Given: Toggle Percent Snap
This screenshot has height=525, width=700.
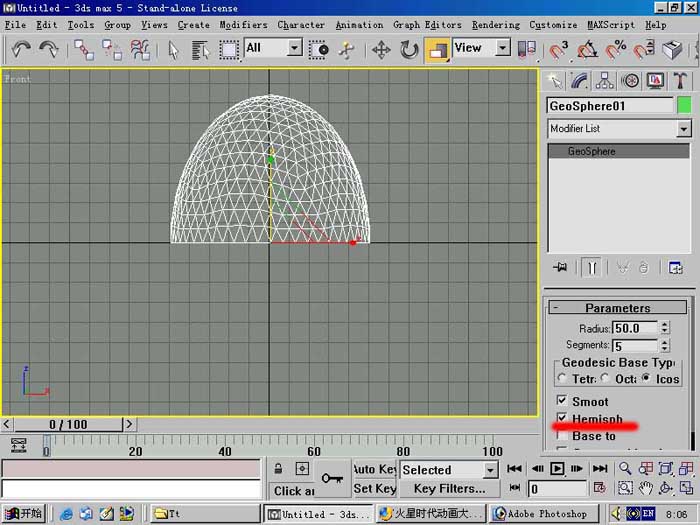Looking at the screenshot, I should [x=616, y=50].
